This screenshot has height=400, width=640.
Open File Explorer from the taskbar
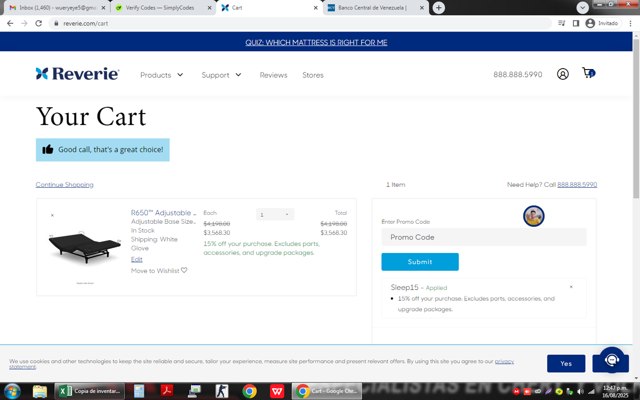40,391
